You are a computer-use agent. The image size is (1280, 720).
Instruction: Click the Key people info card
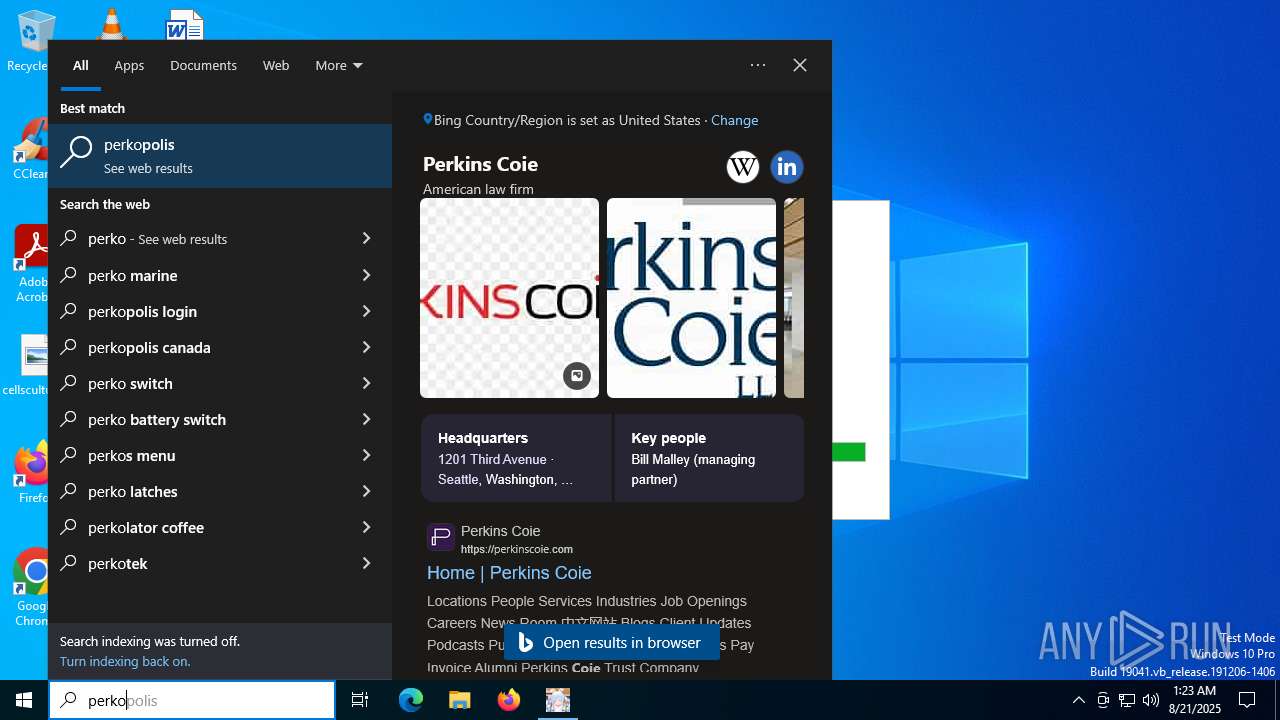point(709,458)
